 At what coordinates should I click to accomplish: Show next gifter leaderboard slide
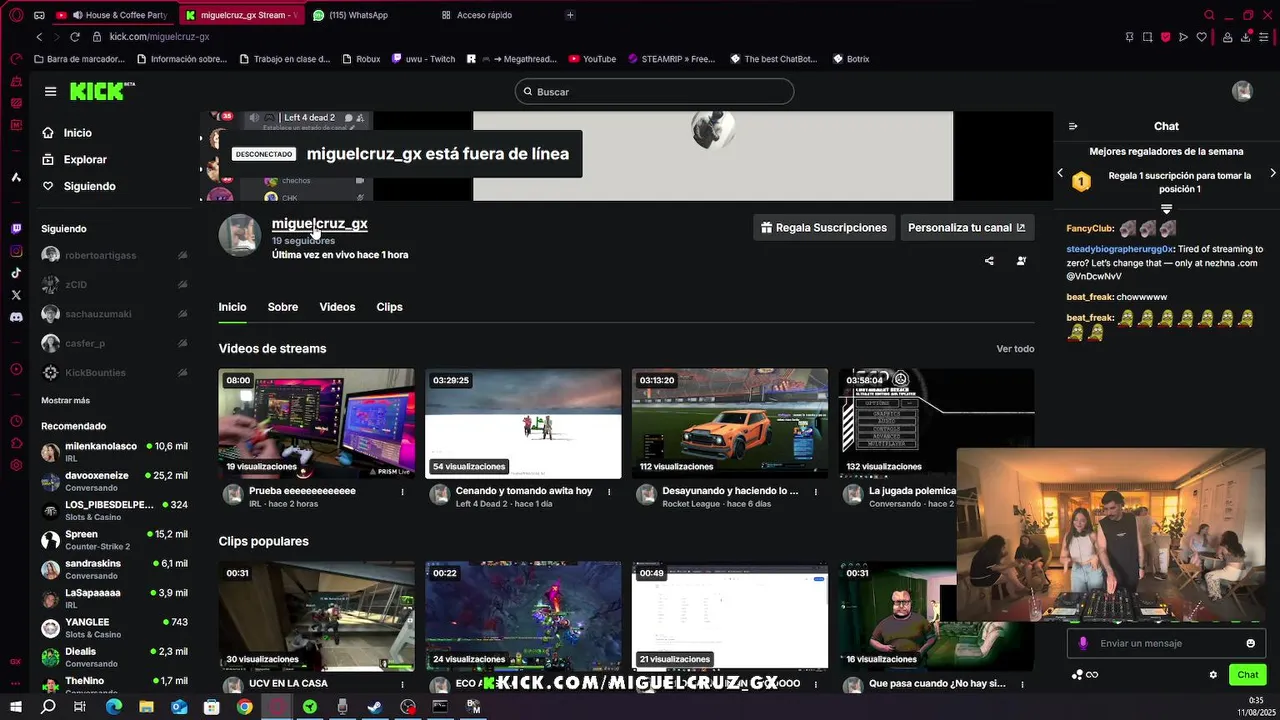click(1272, 173)
